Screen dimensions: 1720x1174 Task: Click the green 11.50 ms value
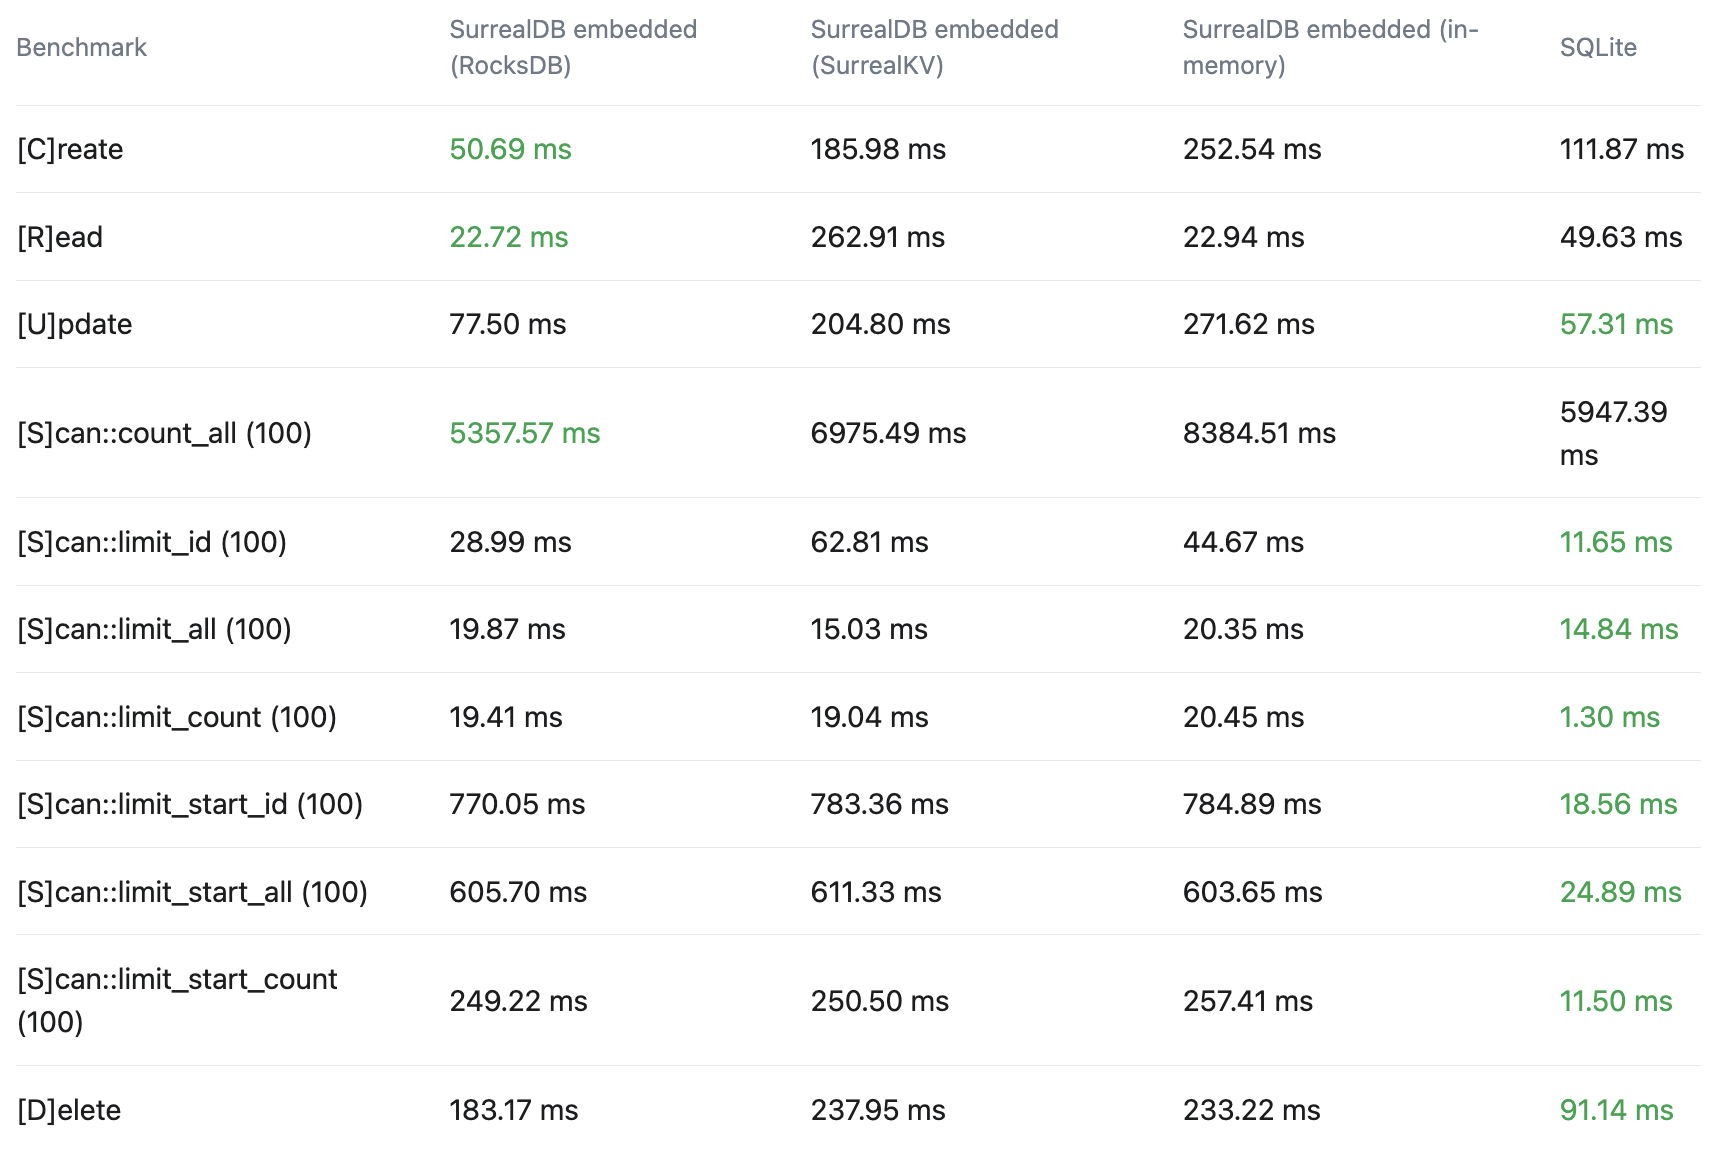(1616, 1001)
